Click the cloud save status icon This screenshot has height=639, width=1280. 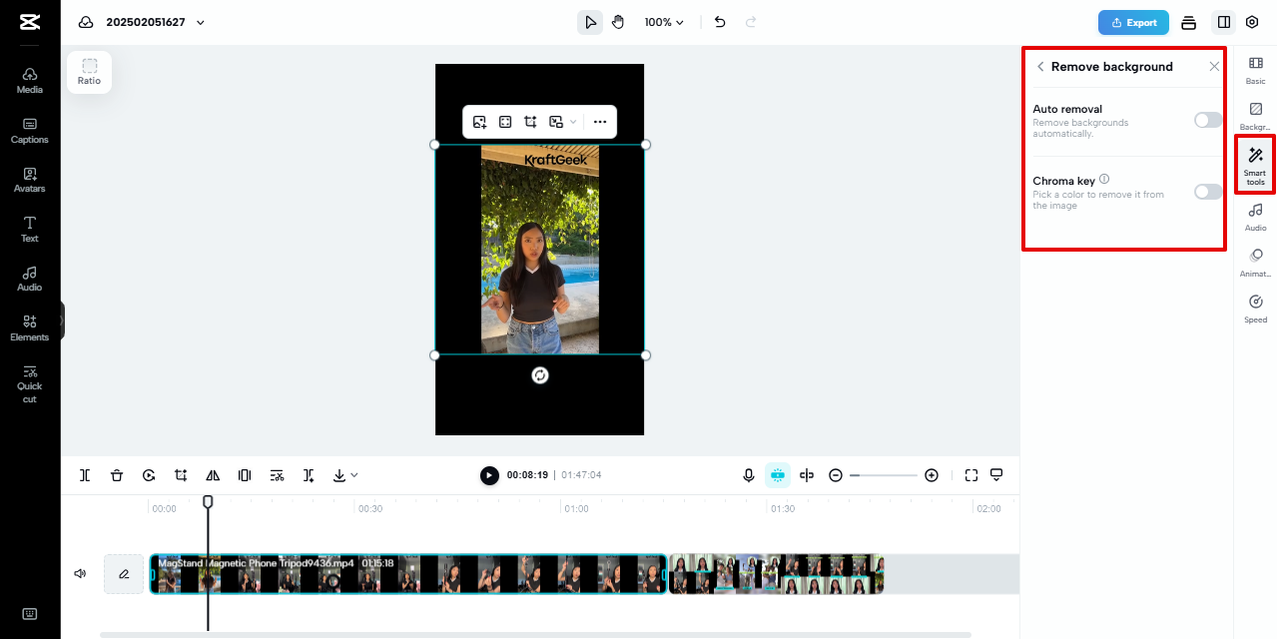point(85,22)
